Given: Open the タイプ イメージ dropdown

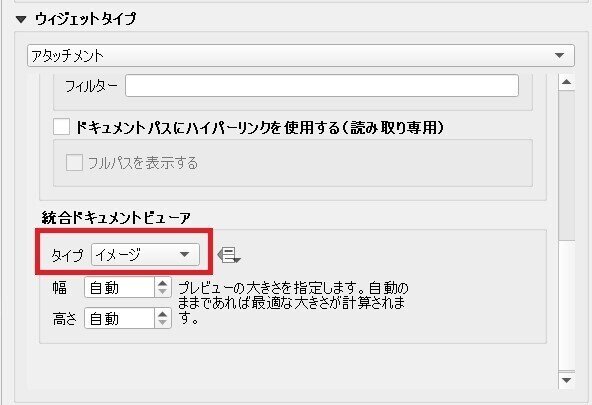Looking at the screenshot, I should (145, 255).
